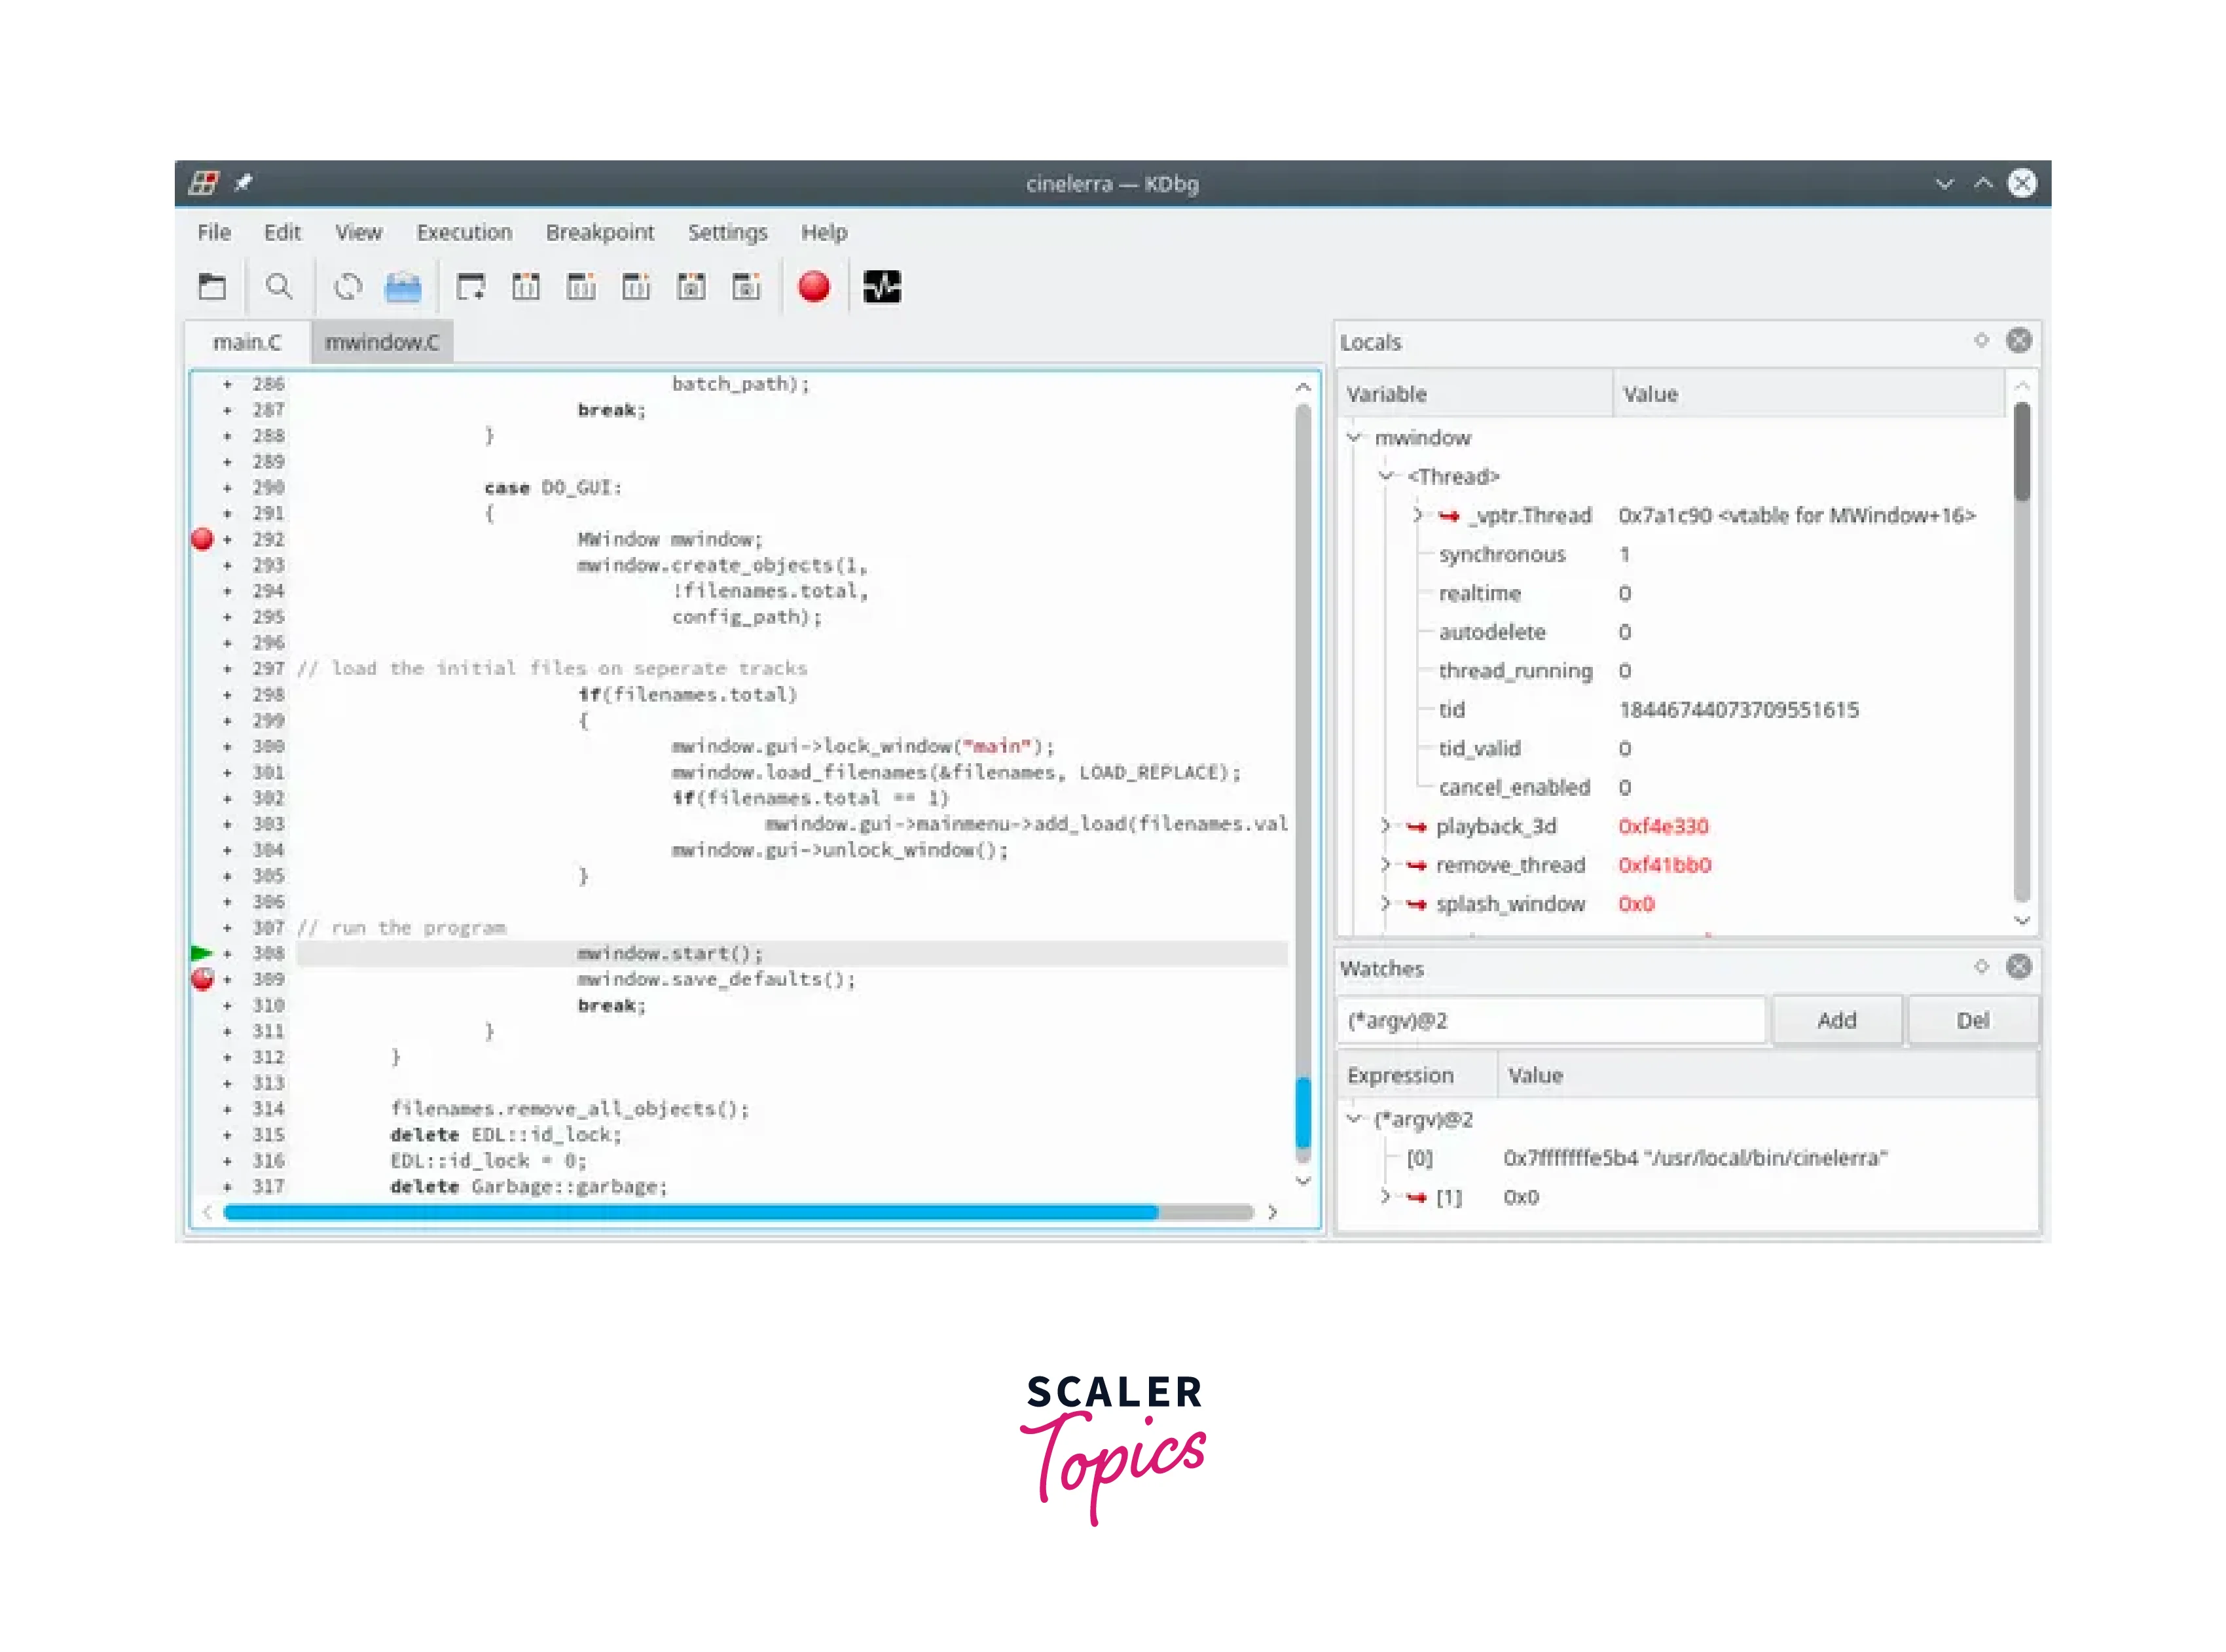2226x1652 pixels.
Task: Toggle the breakpoint on line 309
Action: pos(202,979)
